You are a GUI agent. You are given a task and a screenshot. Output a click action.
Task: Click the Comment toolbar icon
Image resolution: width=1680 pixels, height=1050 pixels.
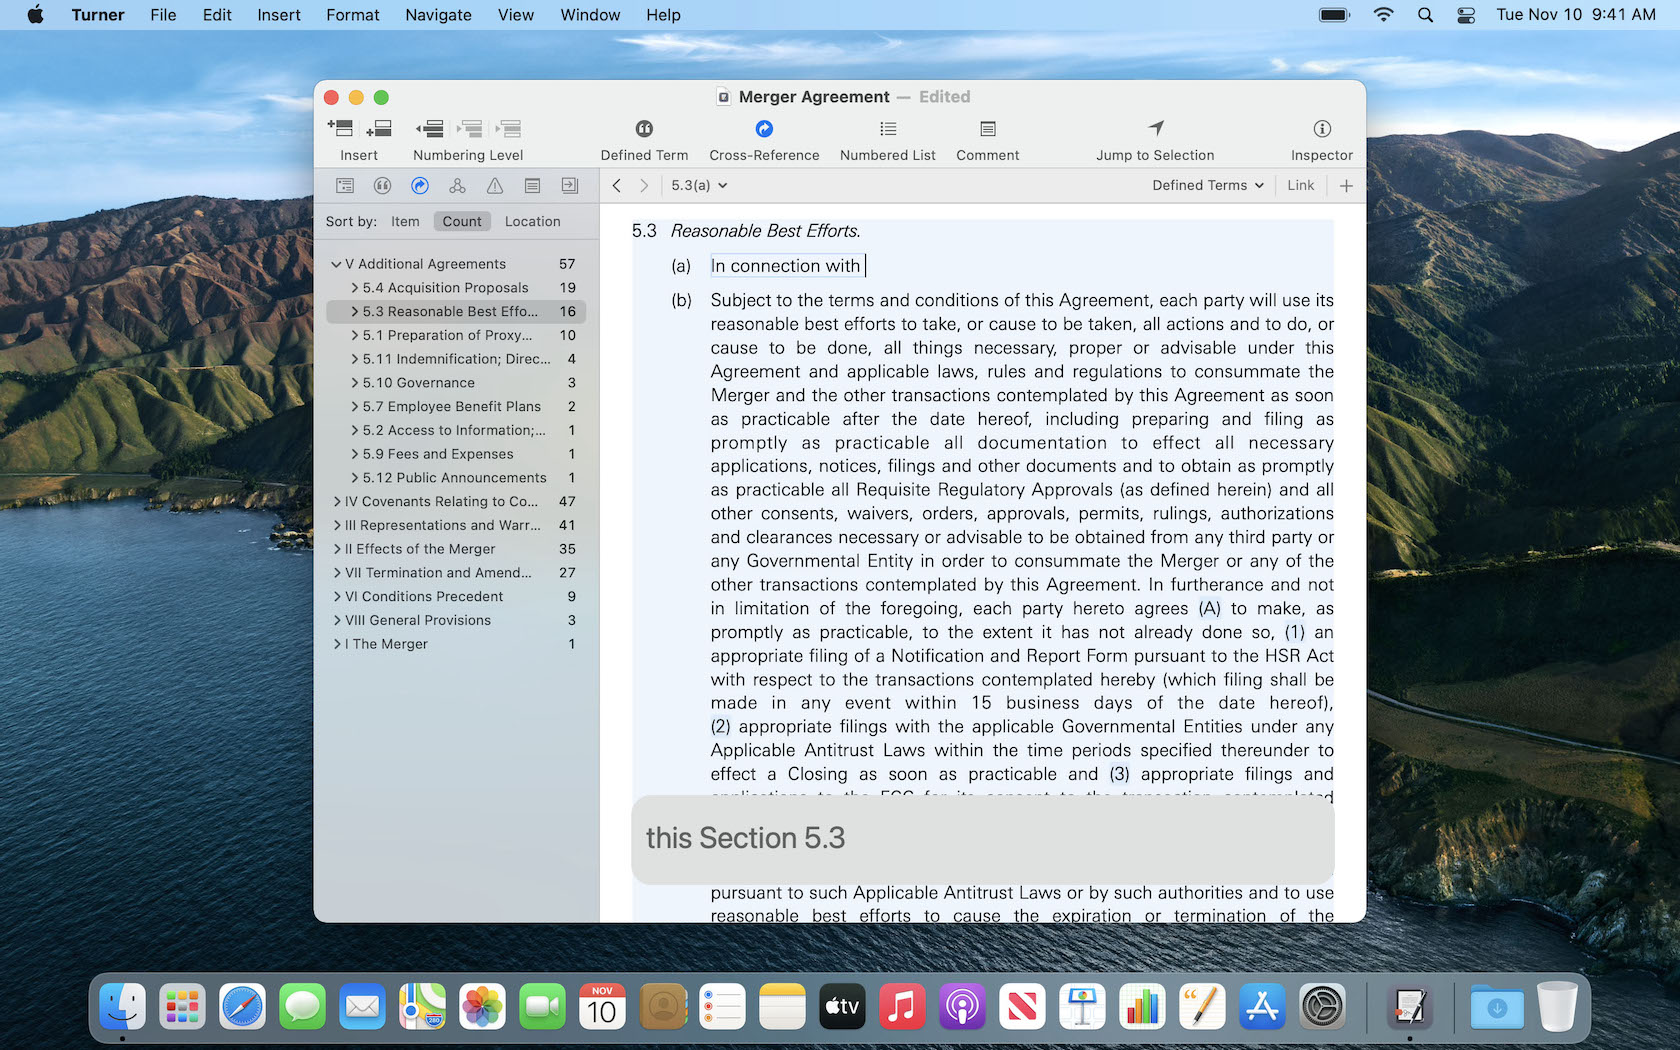tap(988, 128)
